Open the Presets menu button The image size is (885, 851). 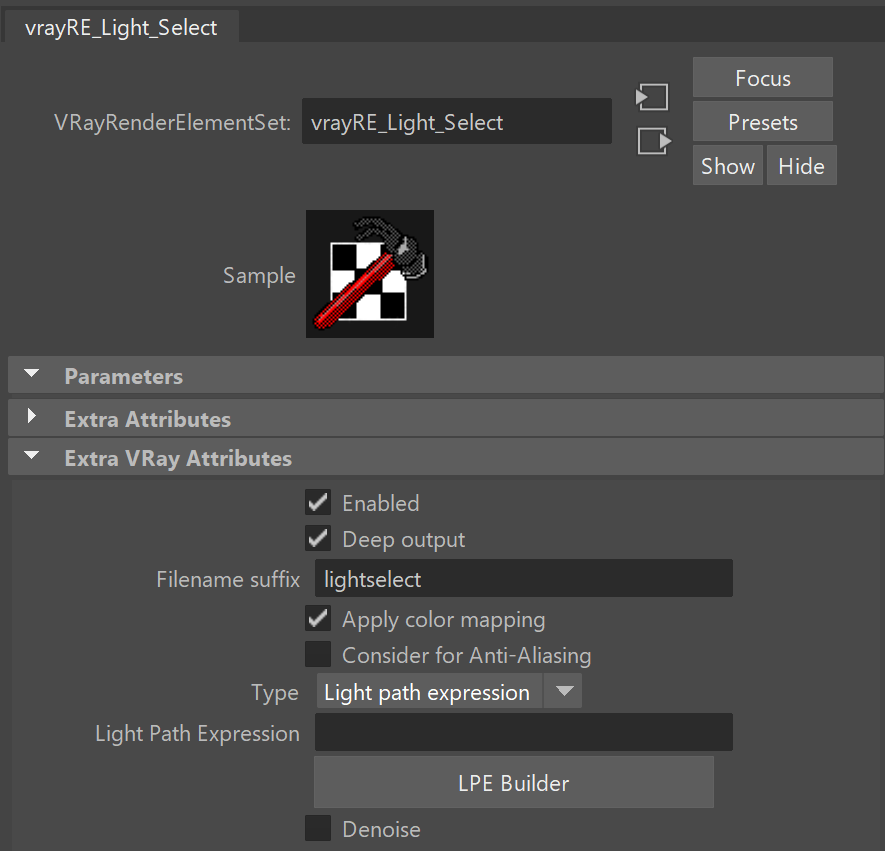pyautogui.click(x=763, y=122)
